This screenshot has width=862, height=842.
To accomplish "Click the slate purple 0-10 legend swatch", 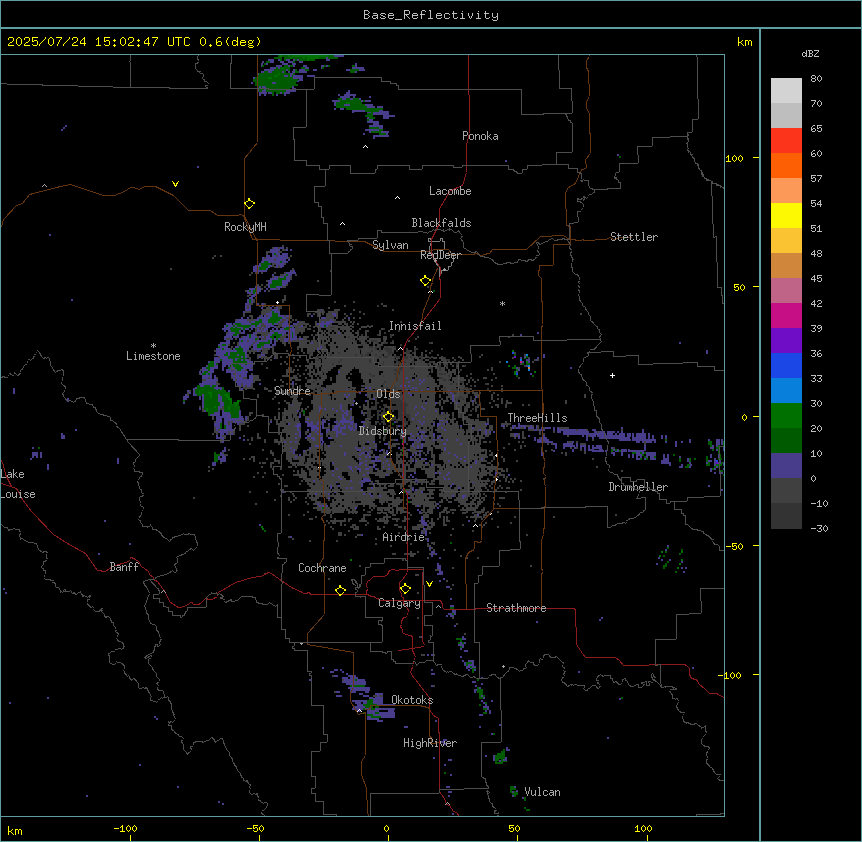I will pos(786,466).
